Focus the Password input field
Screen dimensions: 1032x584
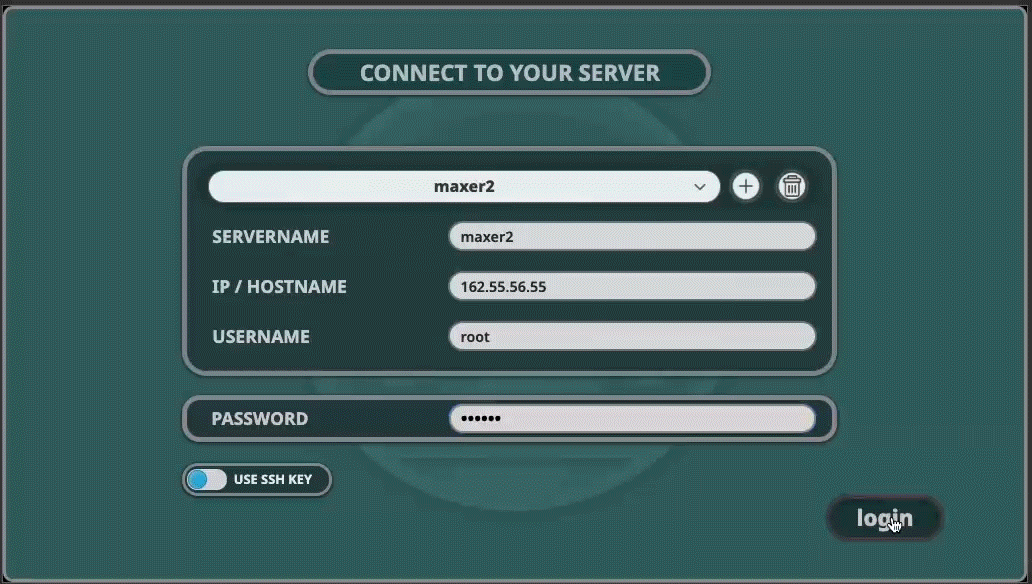click(632, 418)
